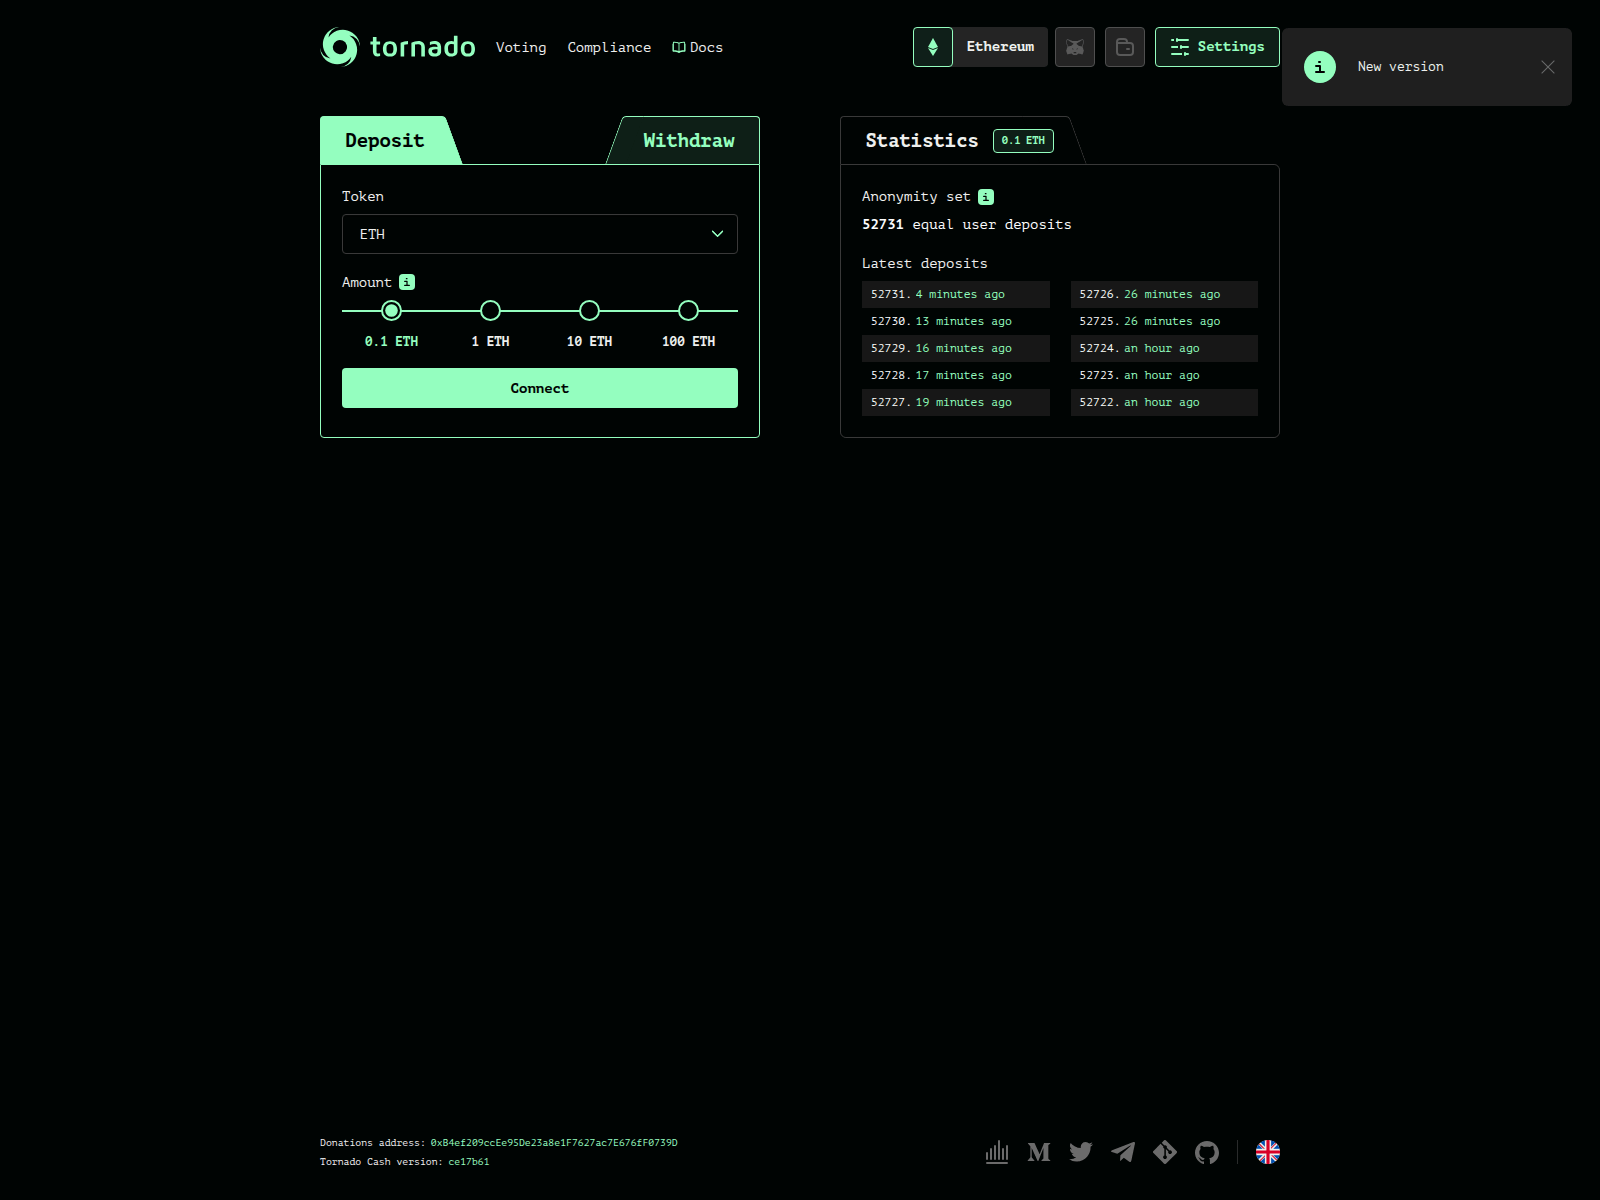Click the Connect button
Viewport: 1600px width, 1200px height.
click(539, 388)
